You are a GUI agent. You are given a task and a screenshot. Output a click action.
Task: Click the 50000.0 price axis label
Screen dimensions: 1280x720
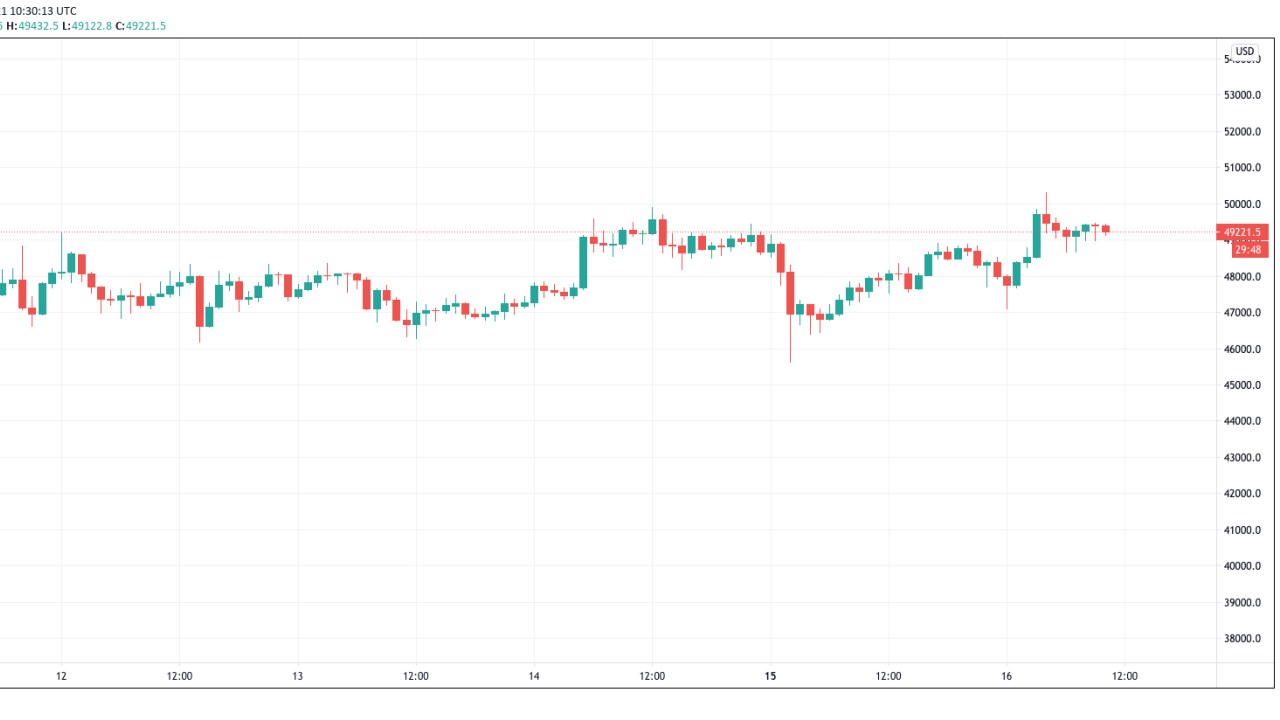pos(1242,204)
